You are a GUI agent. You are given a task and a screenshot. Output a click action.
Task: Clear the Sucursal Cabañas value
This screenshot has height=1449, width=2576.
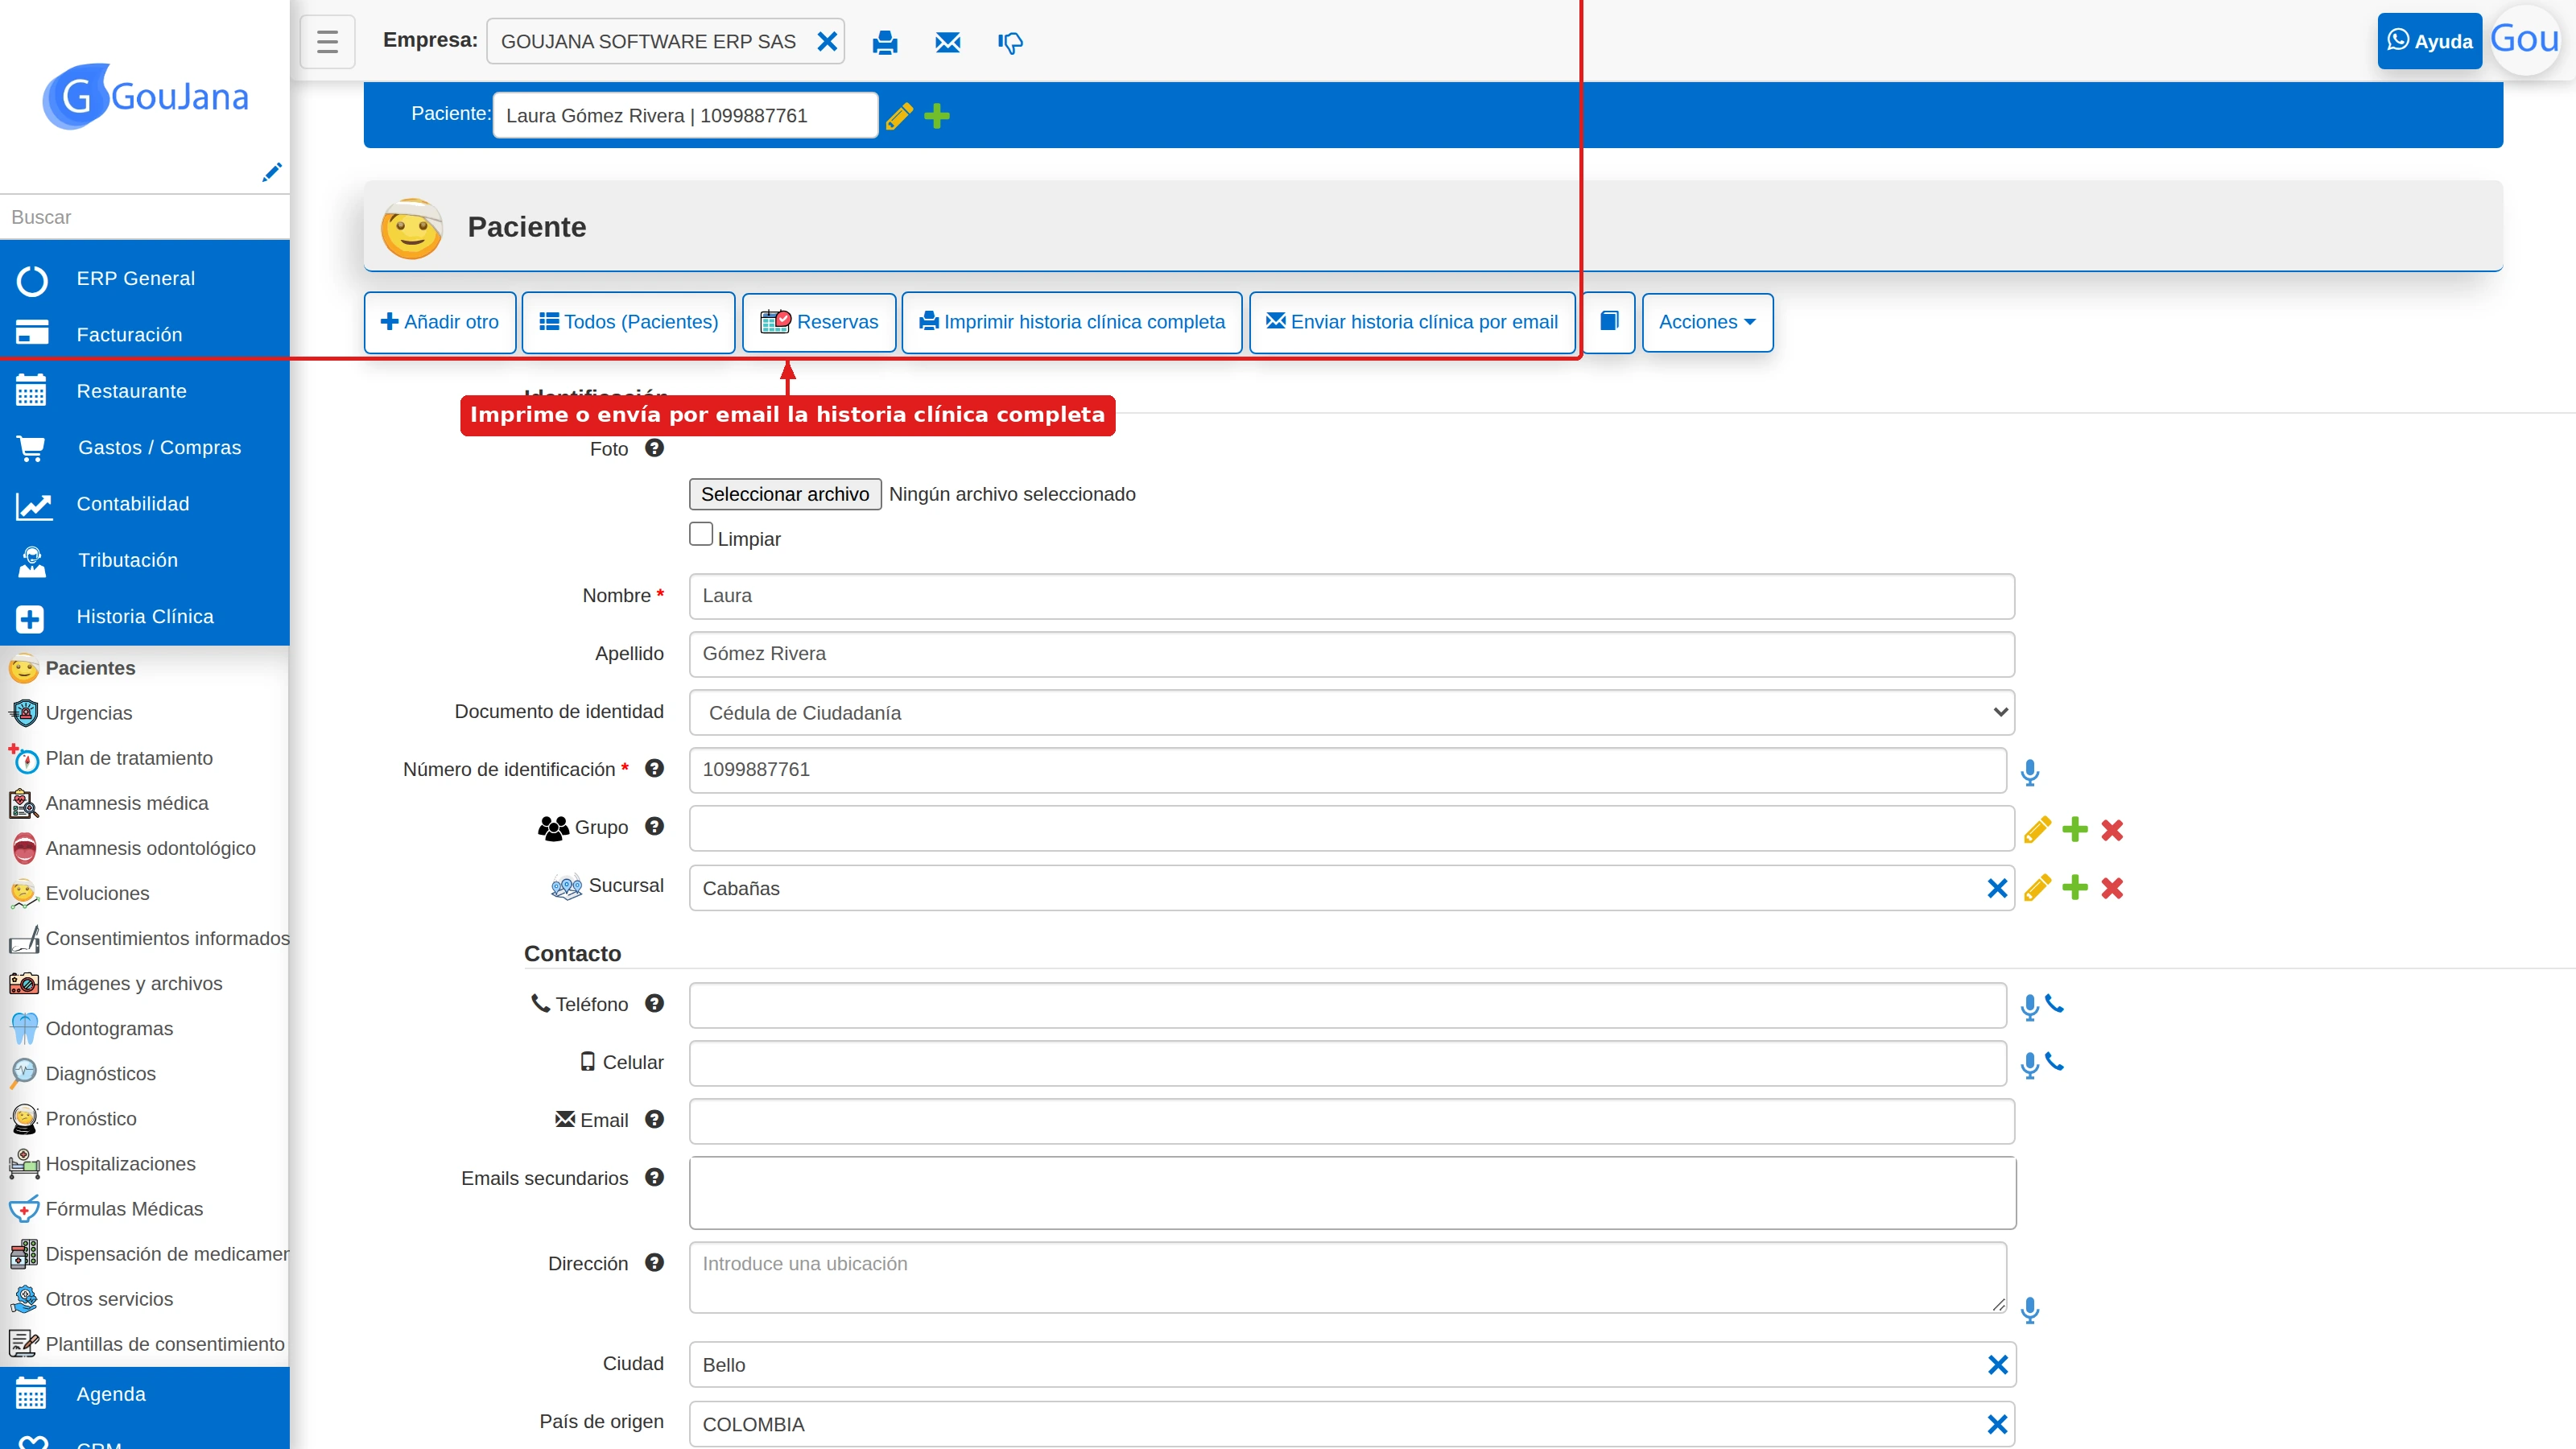1997,888
